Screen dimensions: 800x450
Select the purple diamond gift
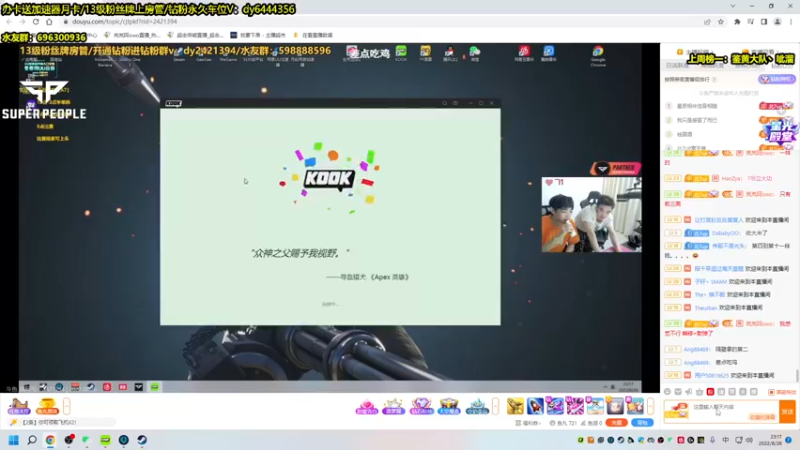[x=421, y=407]
